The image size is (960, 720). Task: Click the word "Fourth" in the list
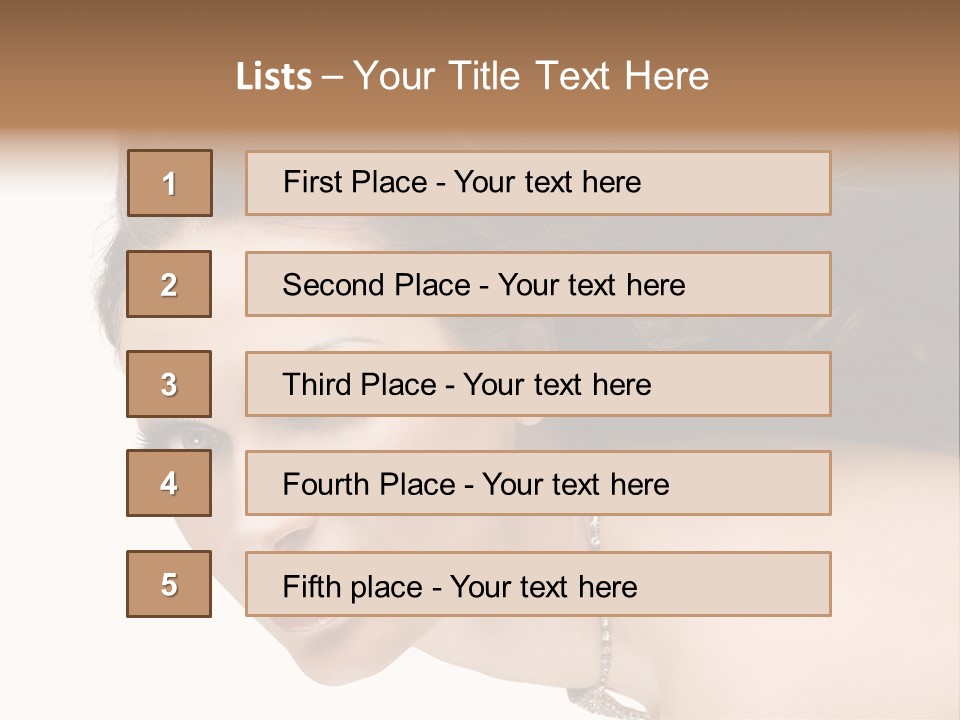[325, 485]
